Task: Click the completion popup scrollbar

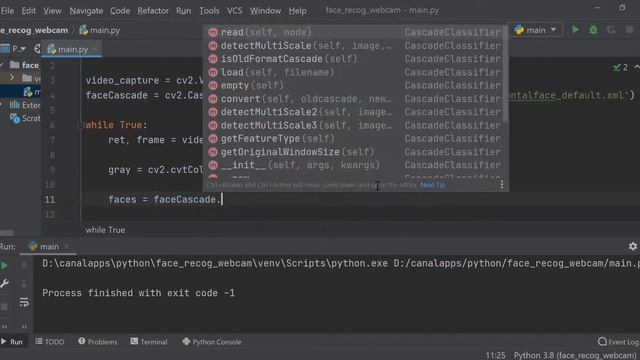Action: [x=506, y=73]
